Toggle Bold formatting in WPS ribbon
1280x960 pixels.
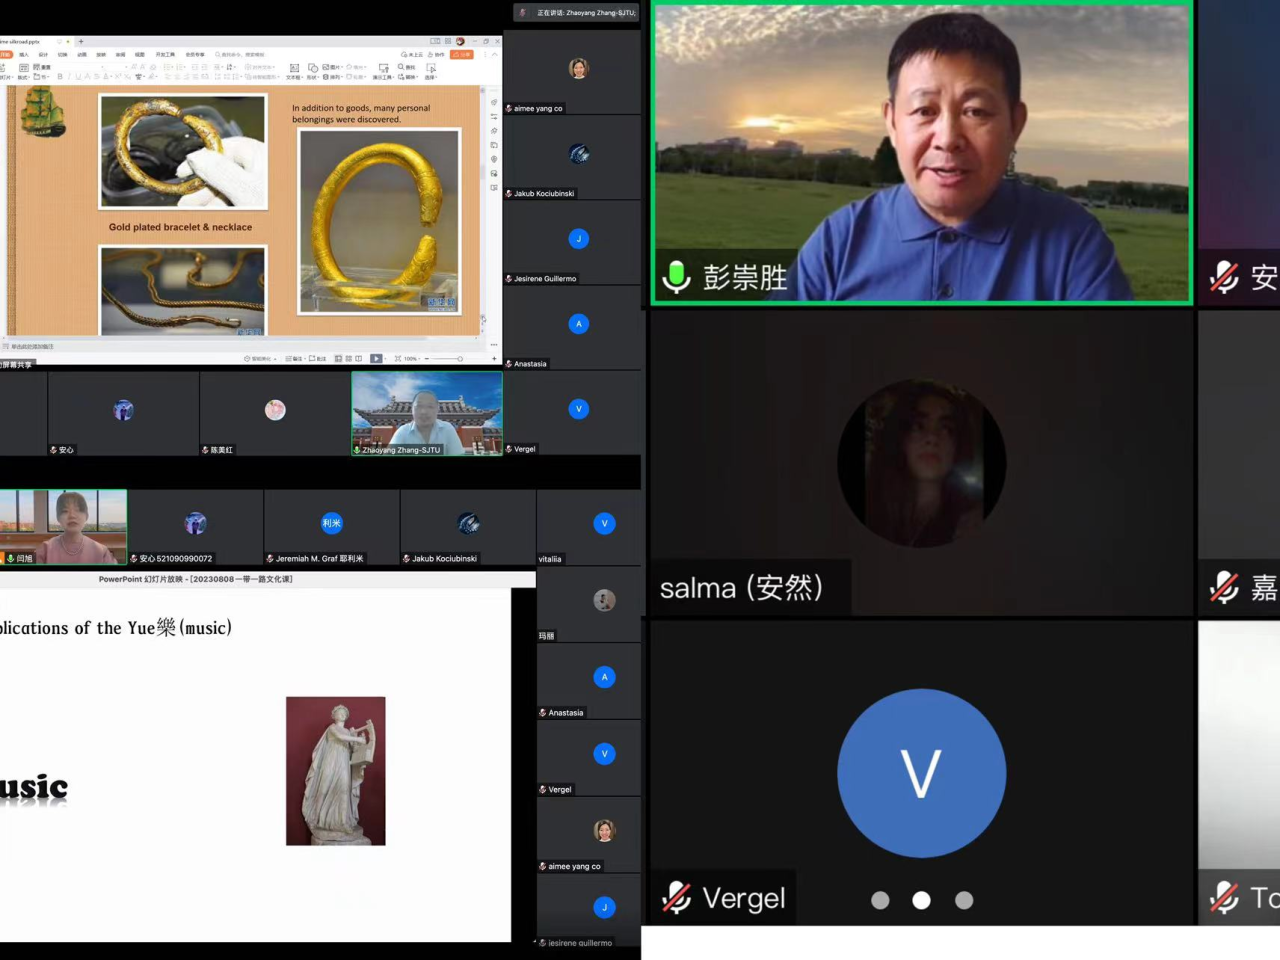click(60, 76)
